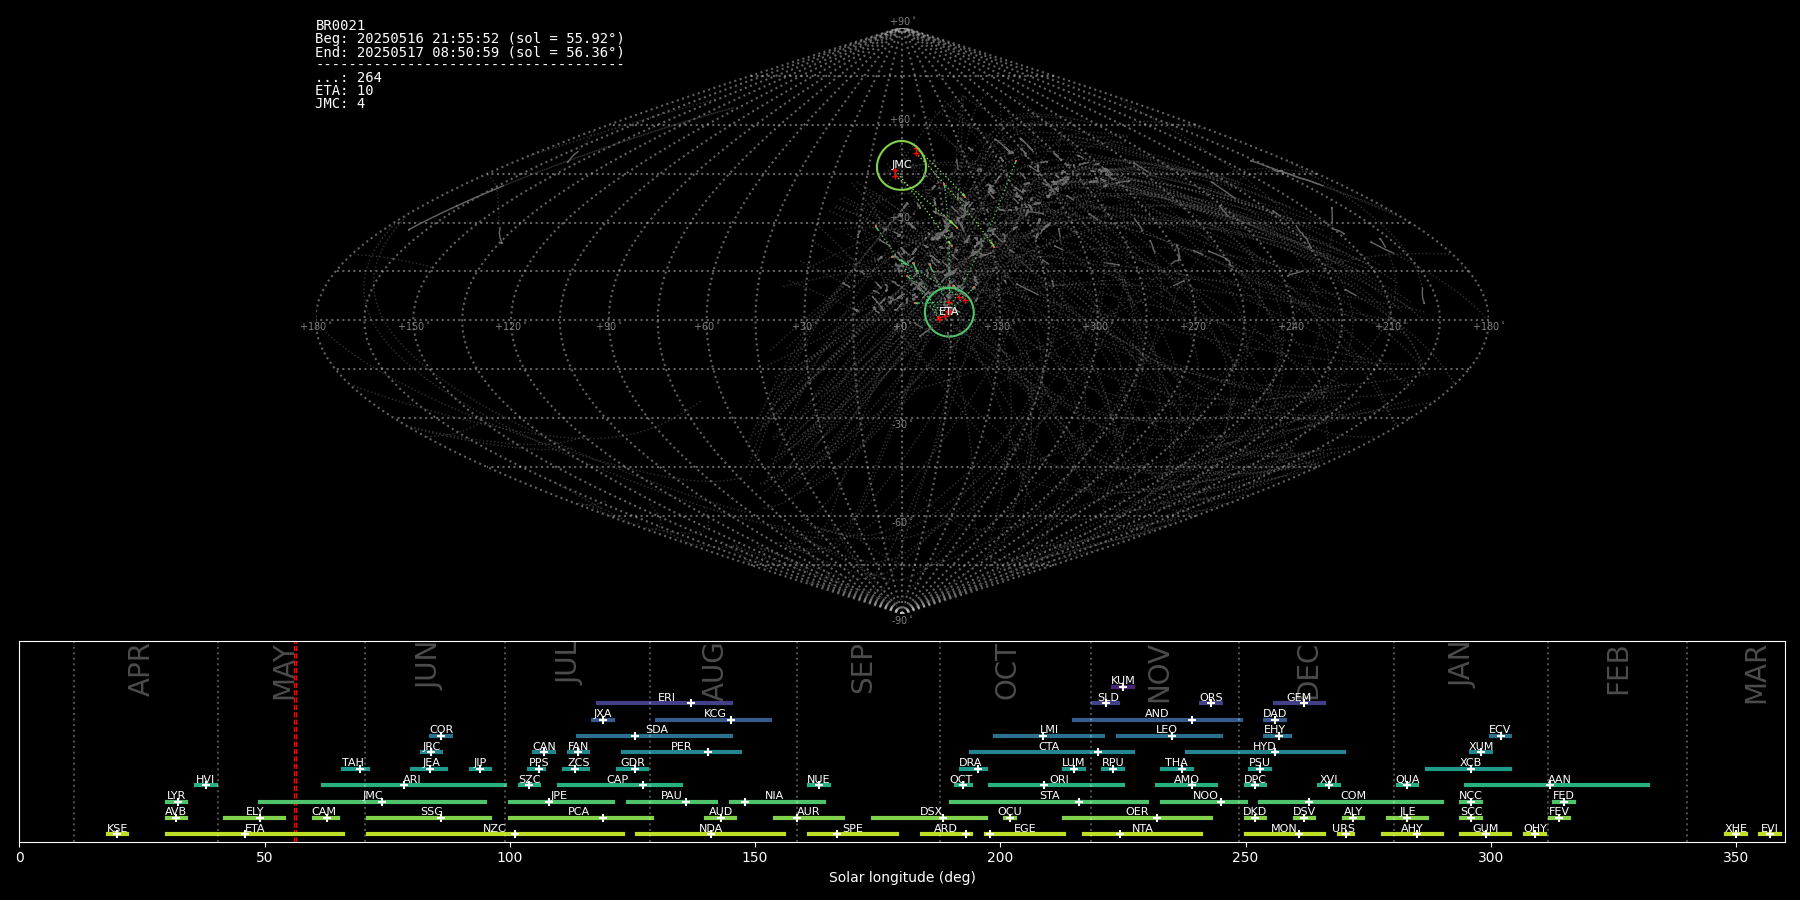Select the ETA shower bar in the timeline
Screen dimensions: 1800x900
tap(255, 834)
